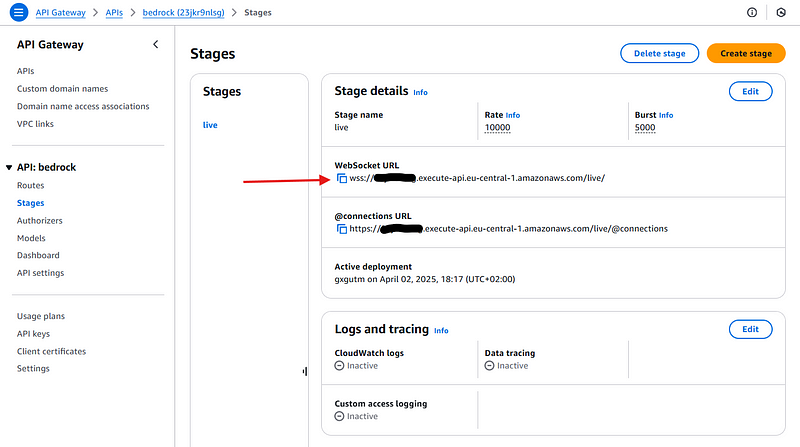Open the info panel icon in header
The height and width of the screenshot is (447, 800).
point(752,12)
